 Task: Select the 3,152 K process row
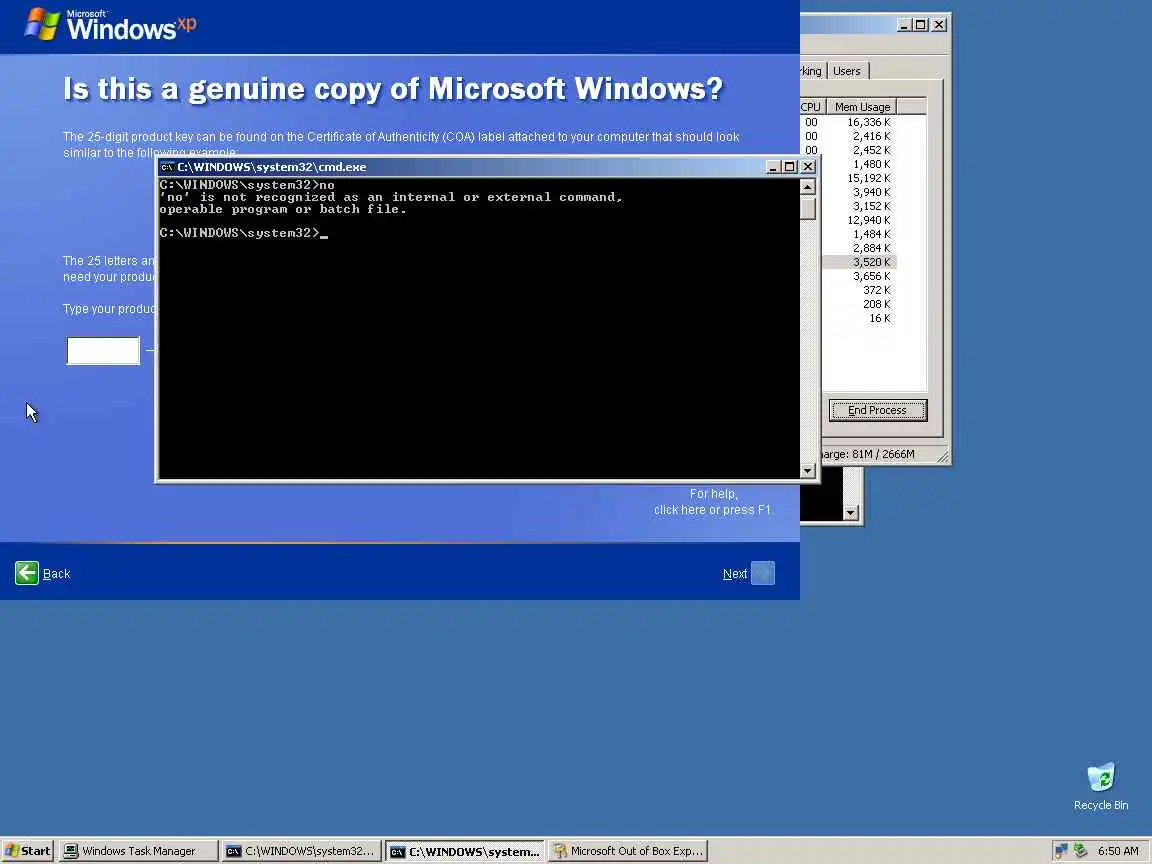[859, 206]
